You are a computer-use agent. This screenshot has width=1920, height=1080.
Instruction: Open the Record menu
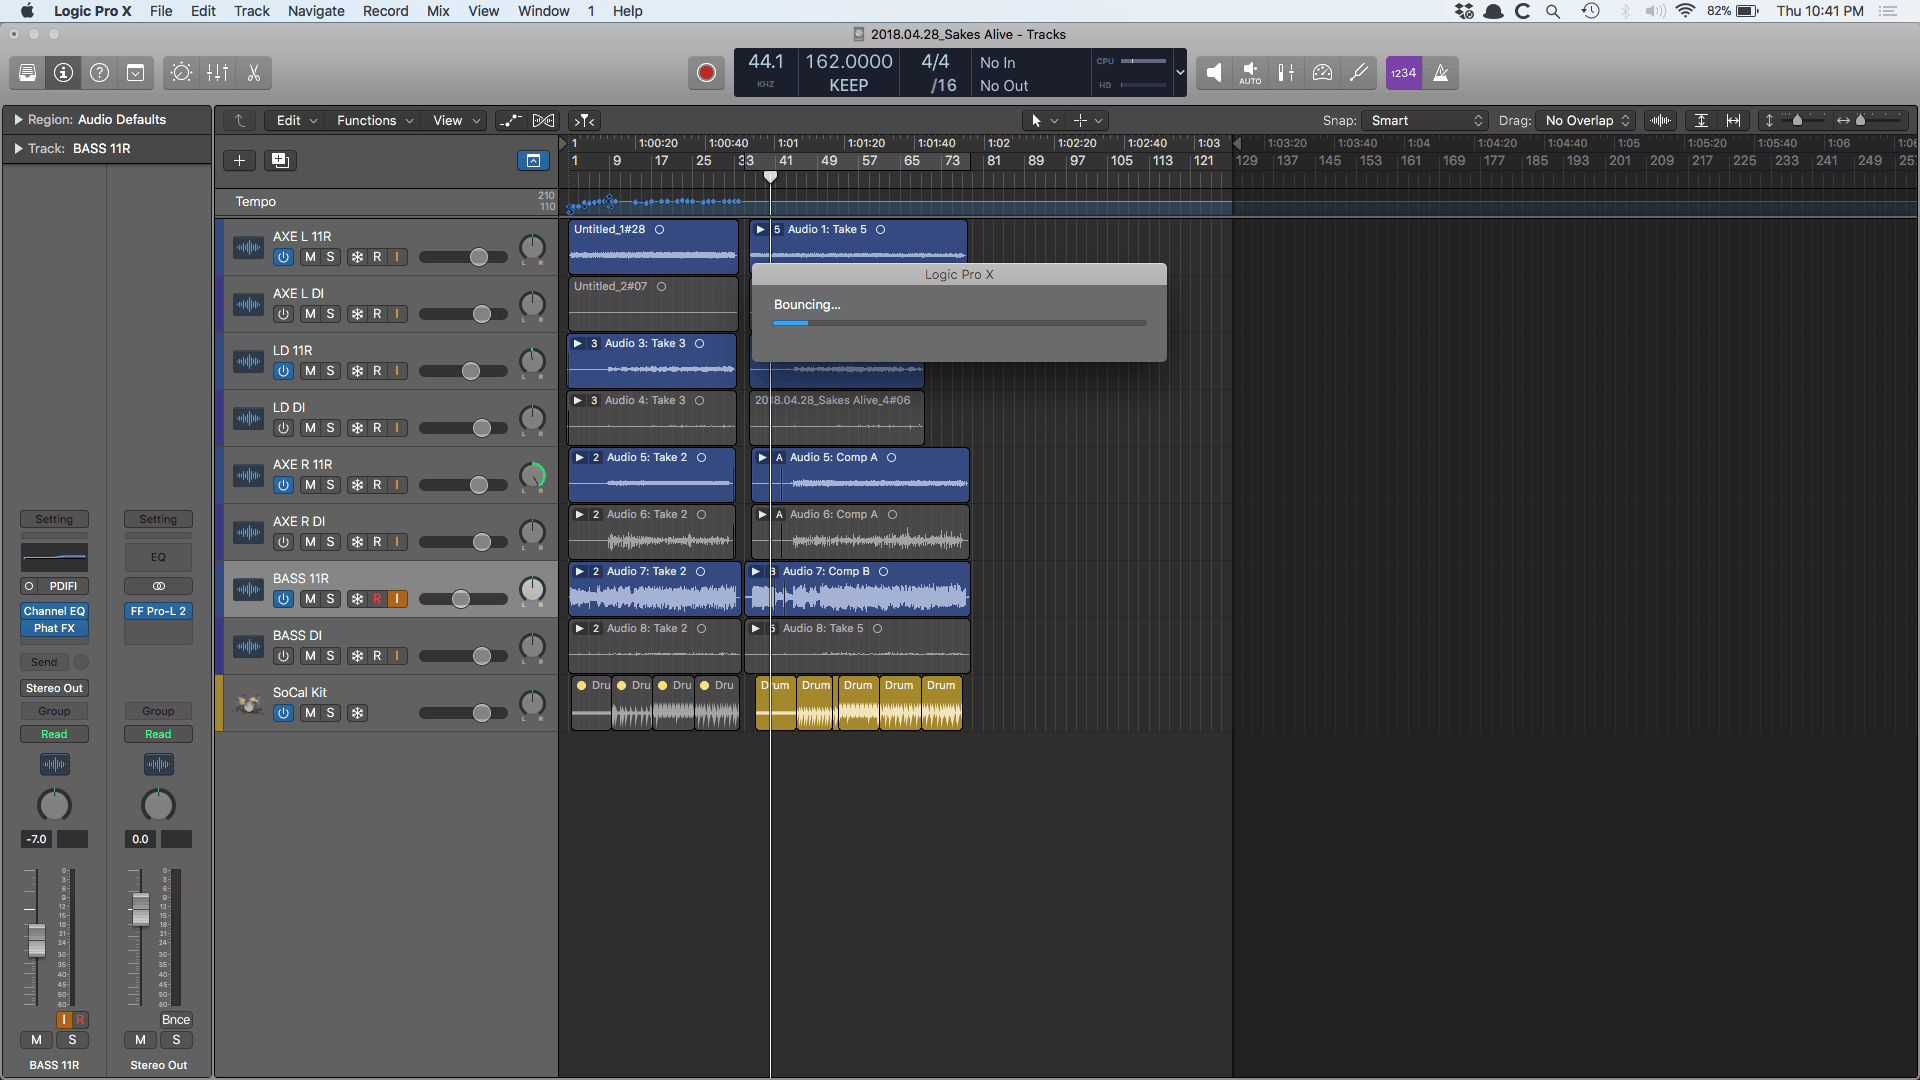tap(385, 11)
